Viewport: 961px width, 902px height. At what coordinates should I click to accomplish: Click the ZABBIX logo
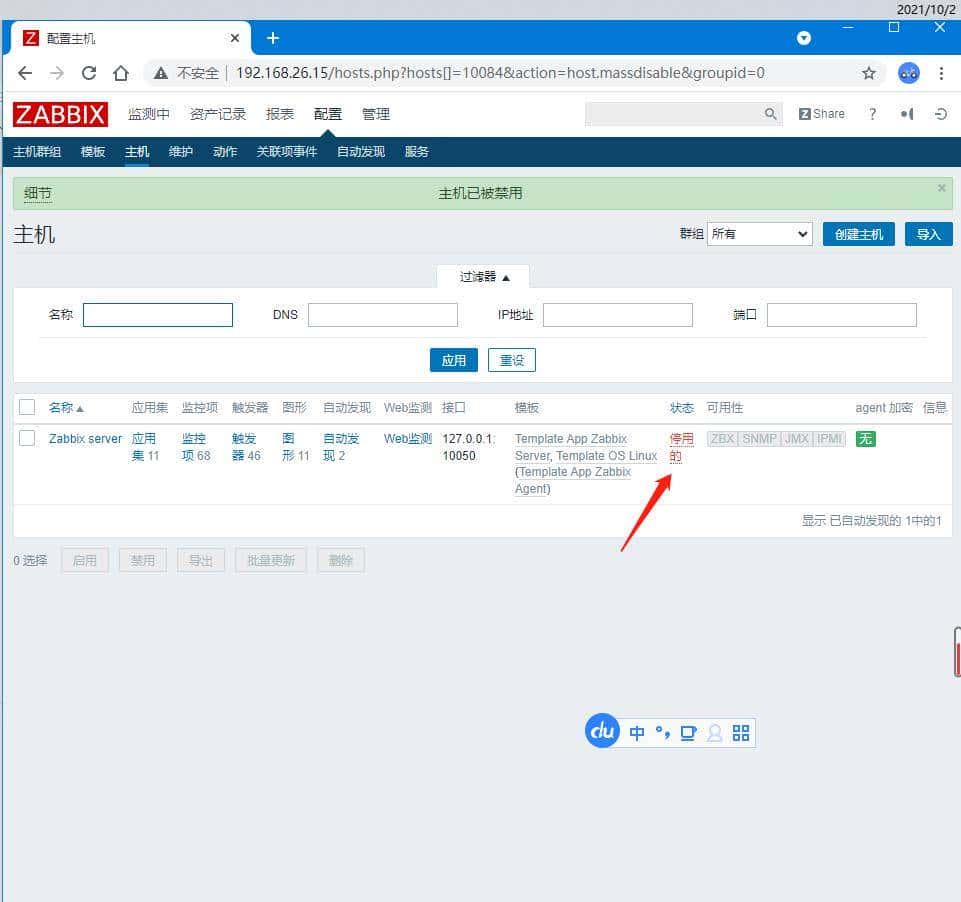(60, 114)
